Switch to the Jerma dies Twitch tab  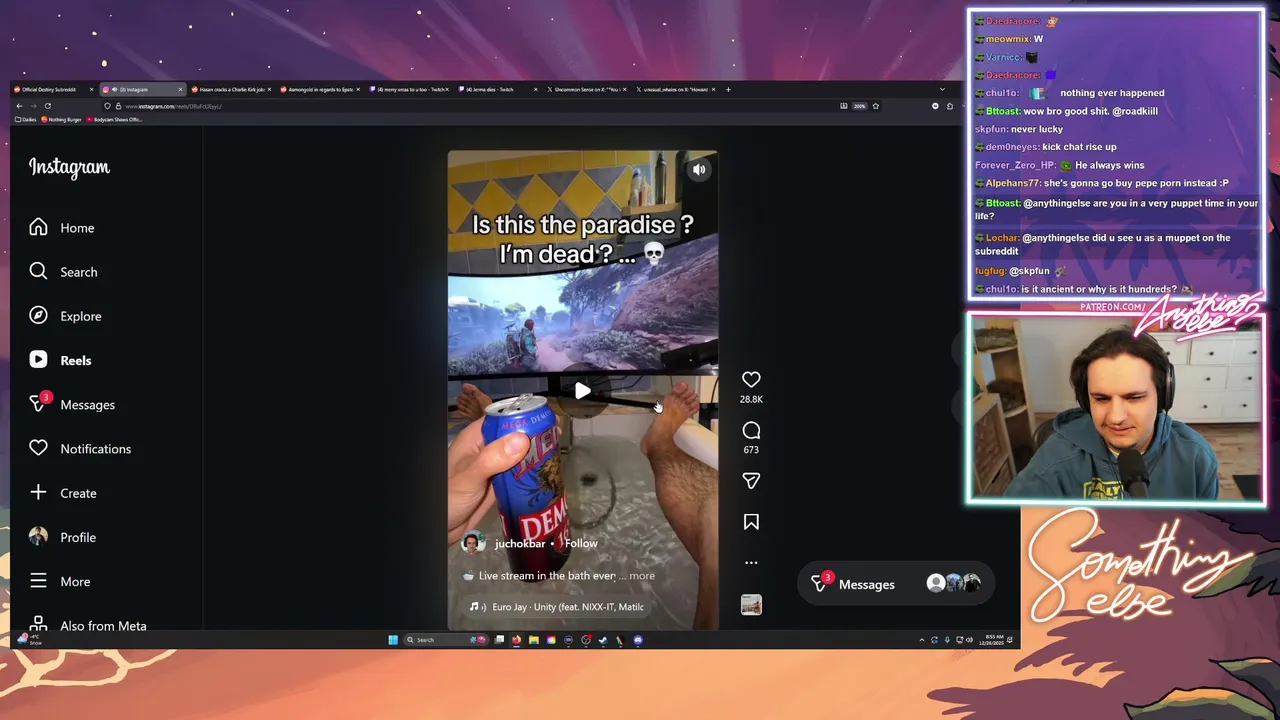496,90
